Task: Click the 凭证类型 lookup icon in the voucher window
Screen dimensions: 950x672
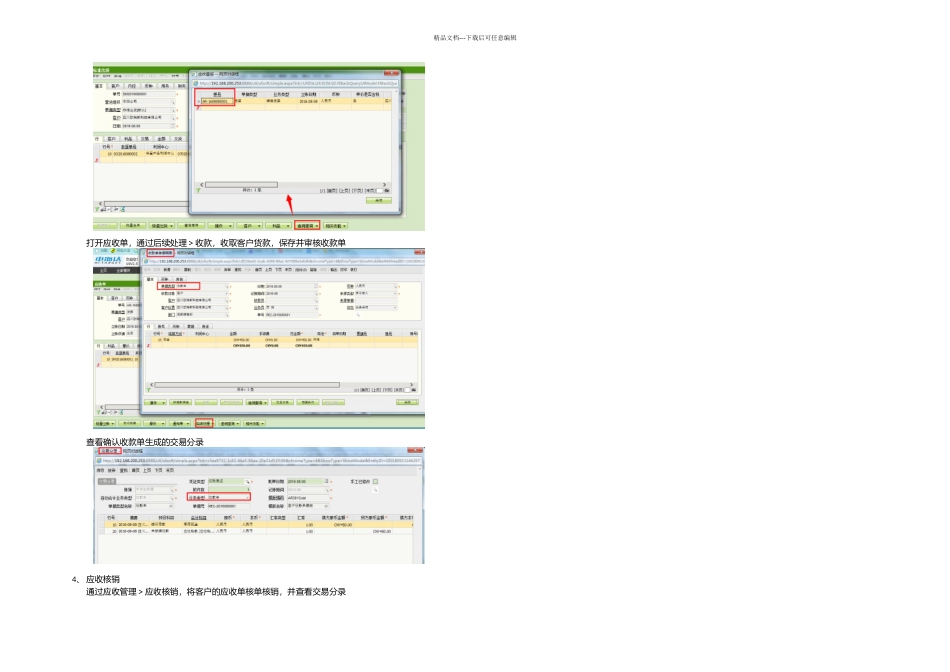Action: coord(247,481)
